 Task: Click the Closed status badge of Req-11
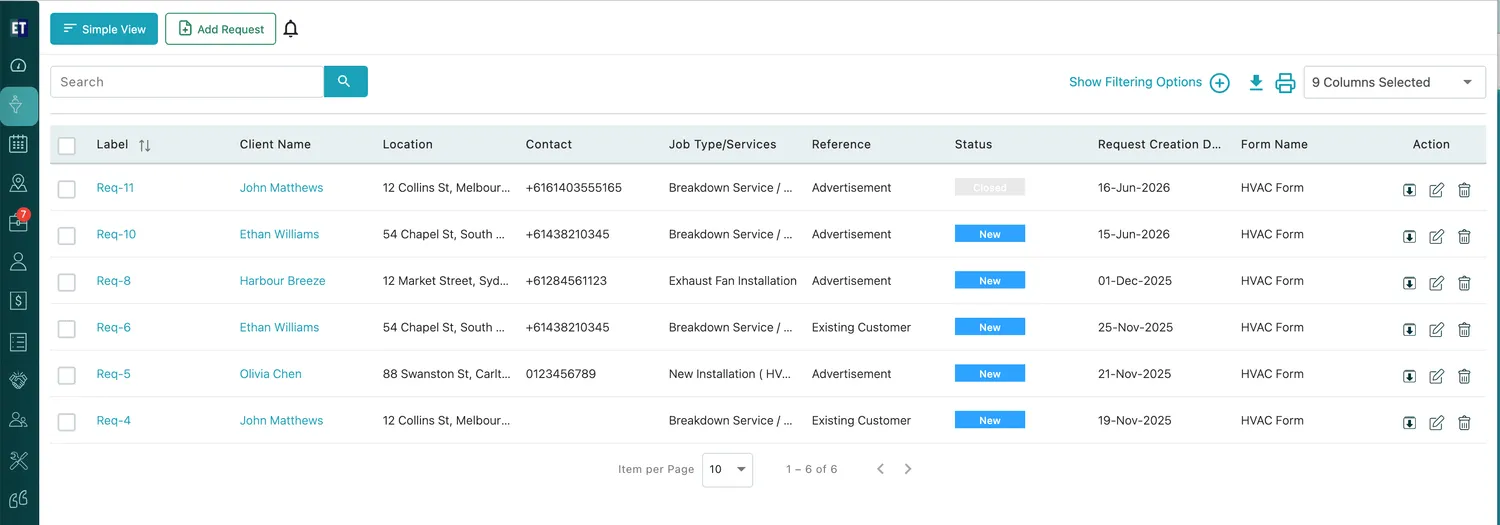tap(990, 187)
